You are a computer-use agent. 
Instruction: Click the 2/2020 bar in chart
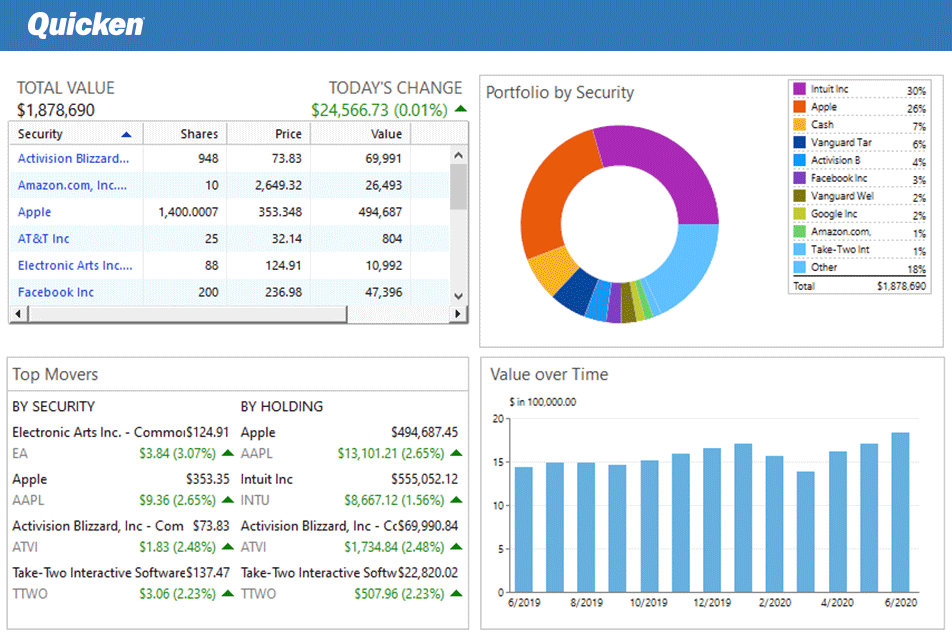click(x=774, y=523)
